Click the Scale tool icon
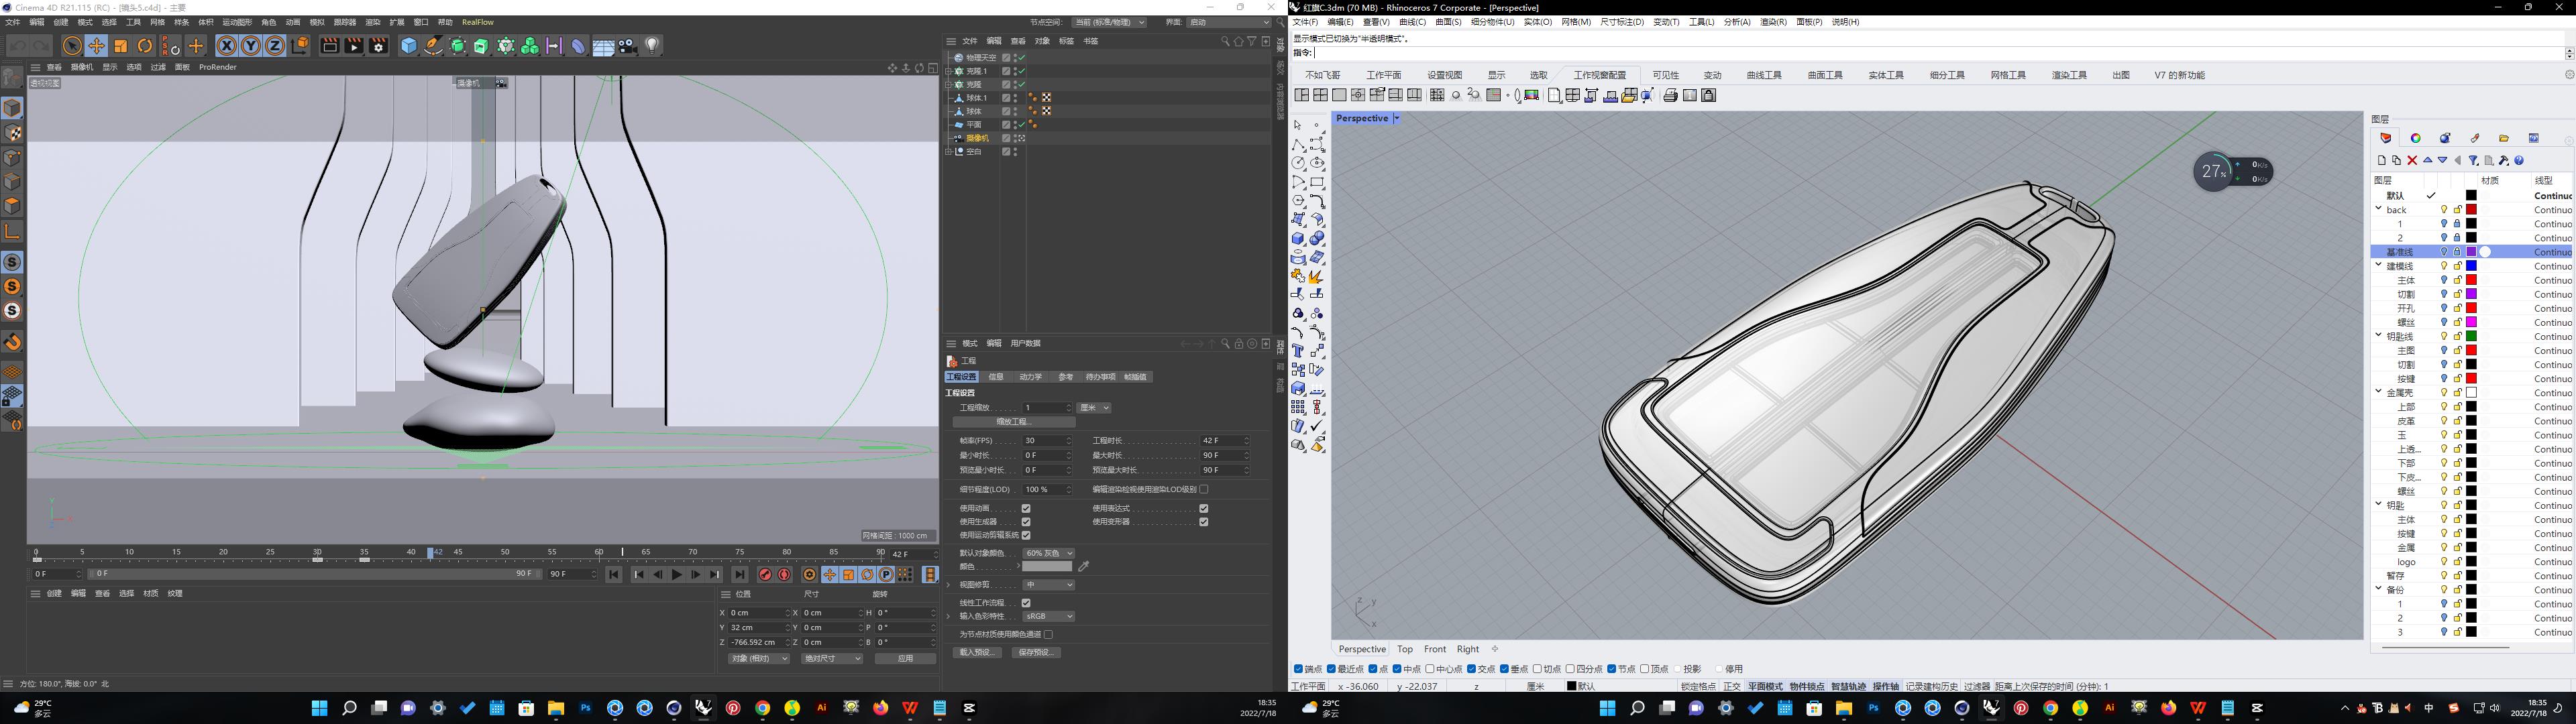This screenshot has width=2576, height=724. coord(121,46)
